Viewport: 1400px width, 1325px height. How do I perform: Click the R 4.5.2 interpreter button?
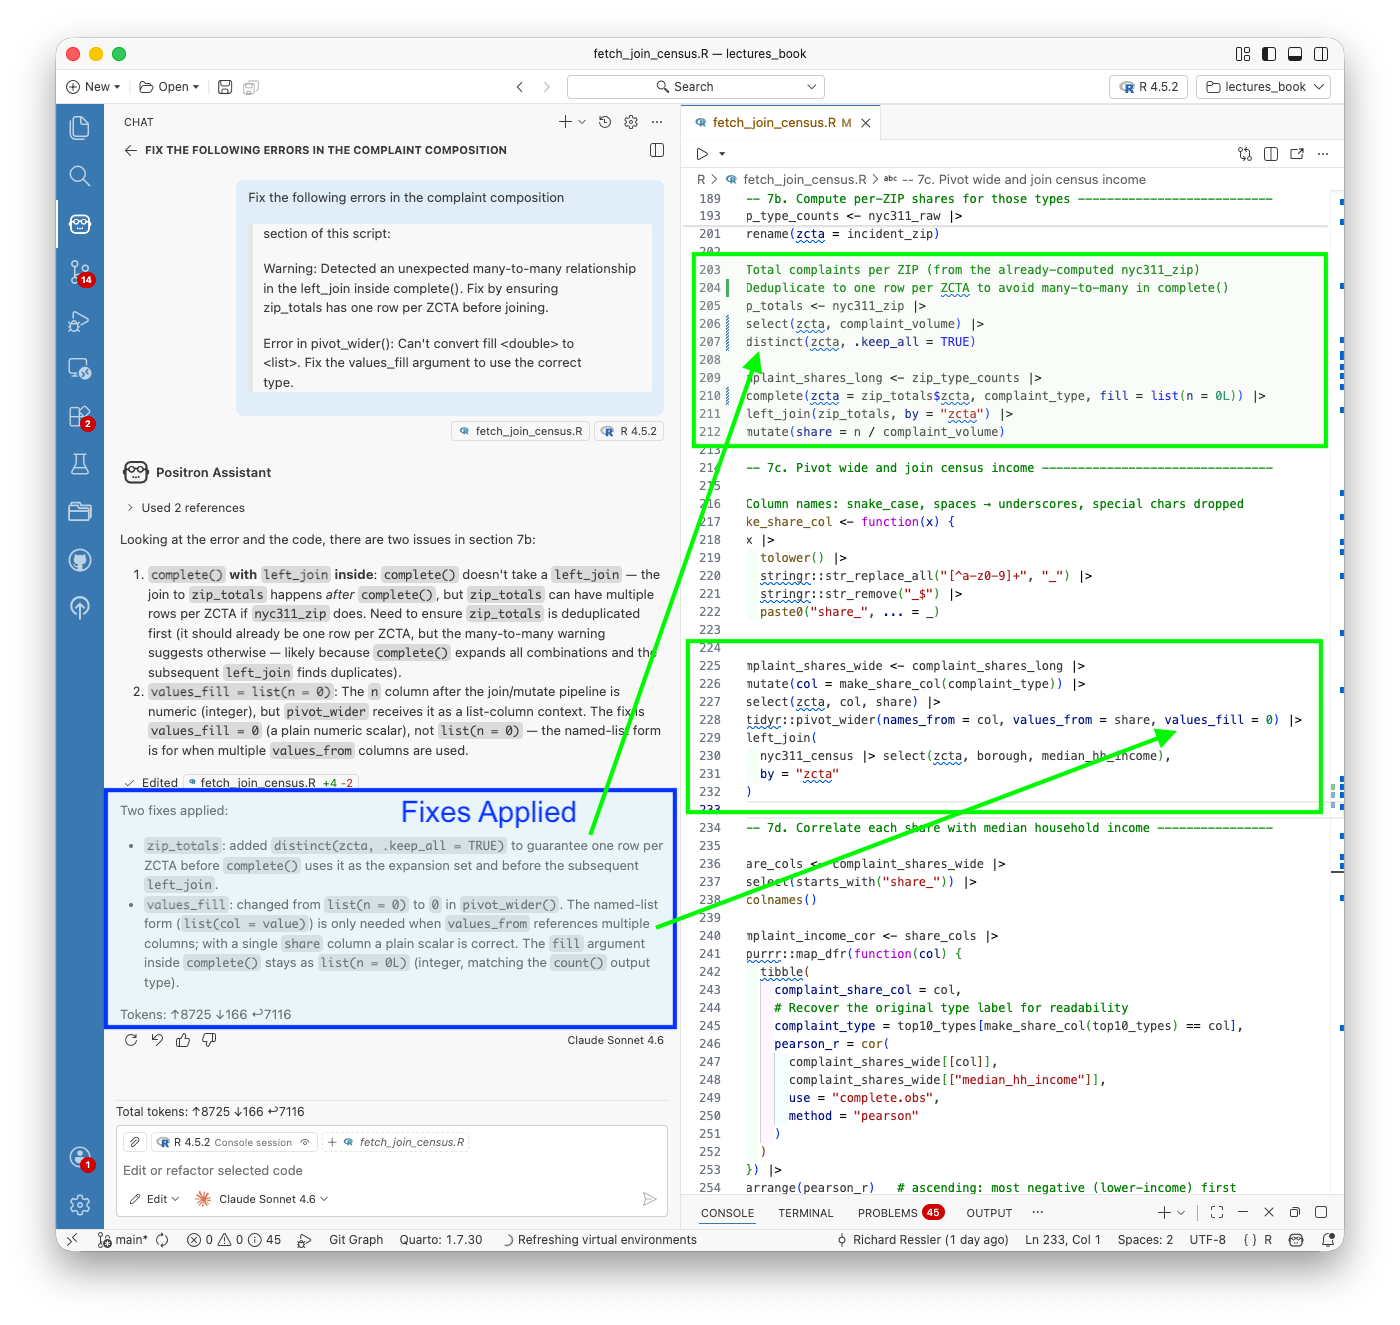pyautogui.click(x=1148, y=86)
